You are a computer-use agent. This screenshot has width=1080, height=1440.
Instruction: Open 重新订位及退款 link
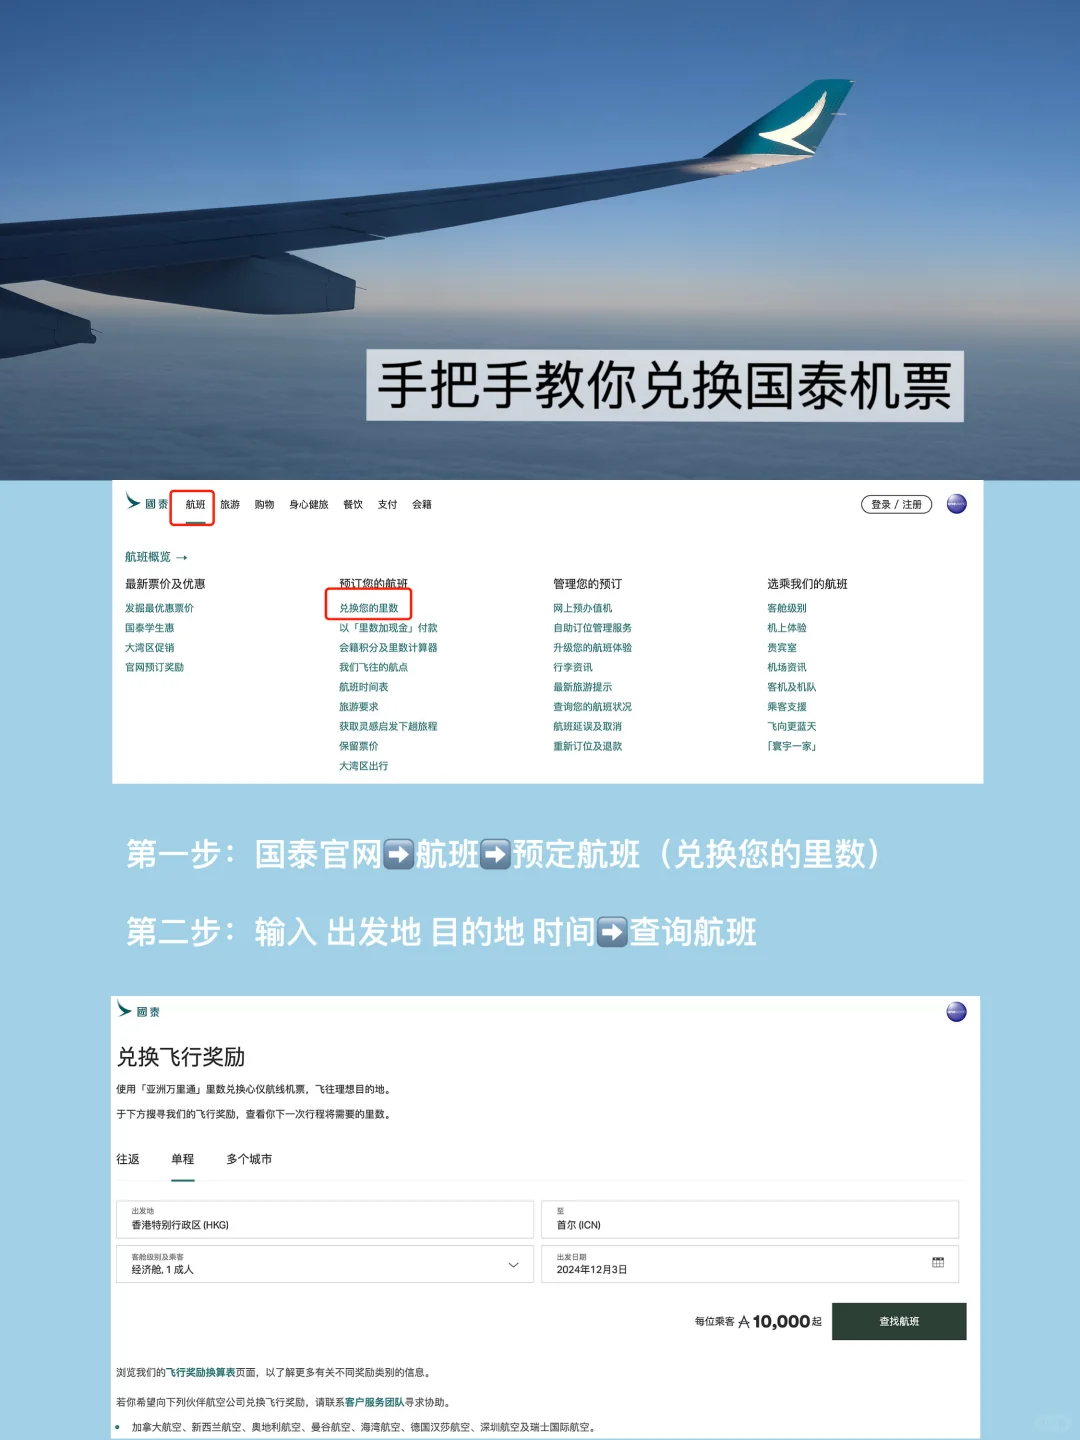tap(588, 746)
